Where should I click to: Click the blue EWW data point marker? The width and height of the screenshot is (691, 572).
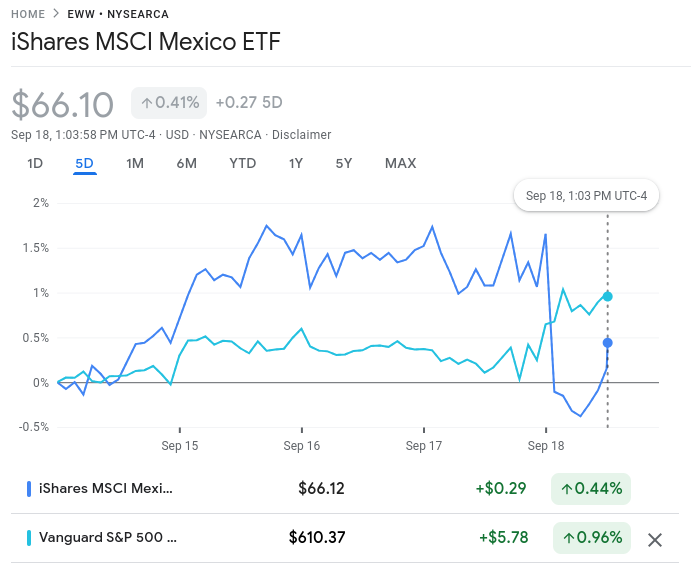click(607, 343)
